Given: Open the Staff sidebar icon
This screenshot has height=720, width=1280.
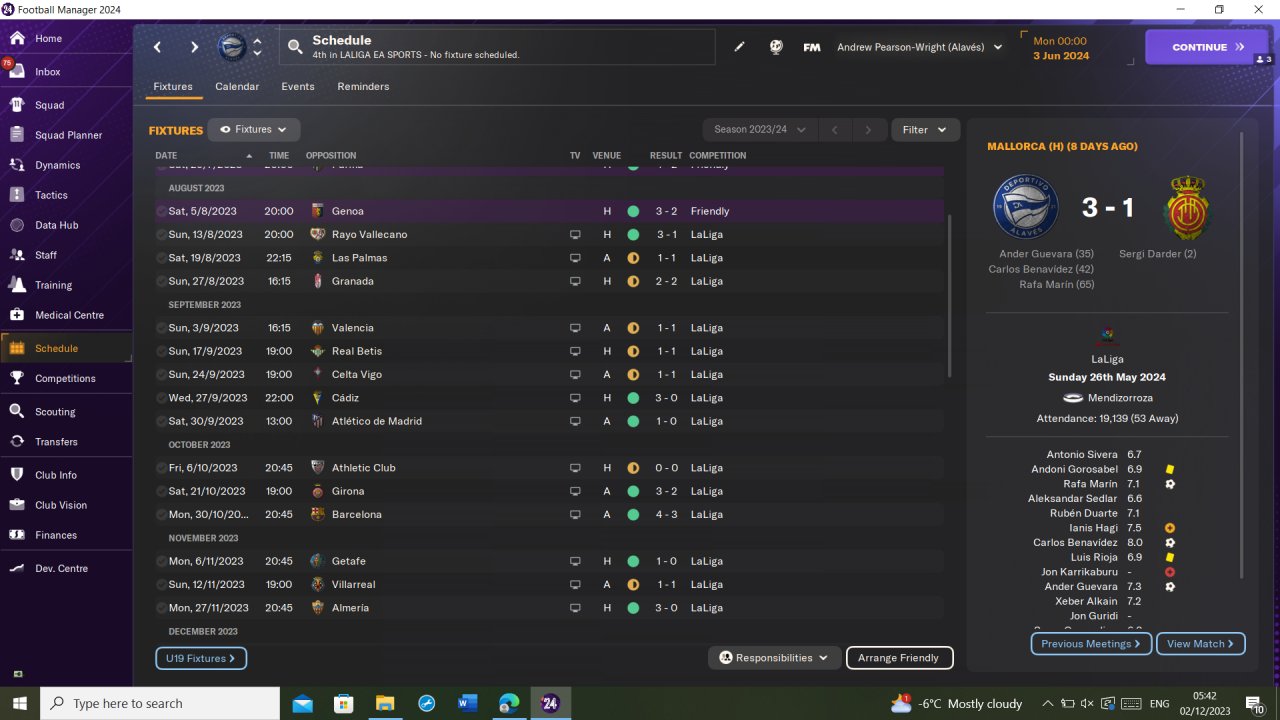Looking at the screenshot, I should pos(17,255).
